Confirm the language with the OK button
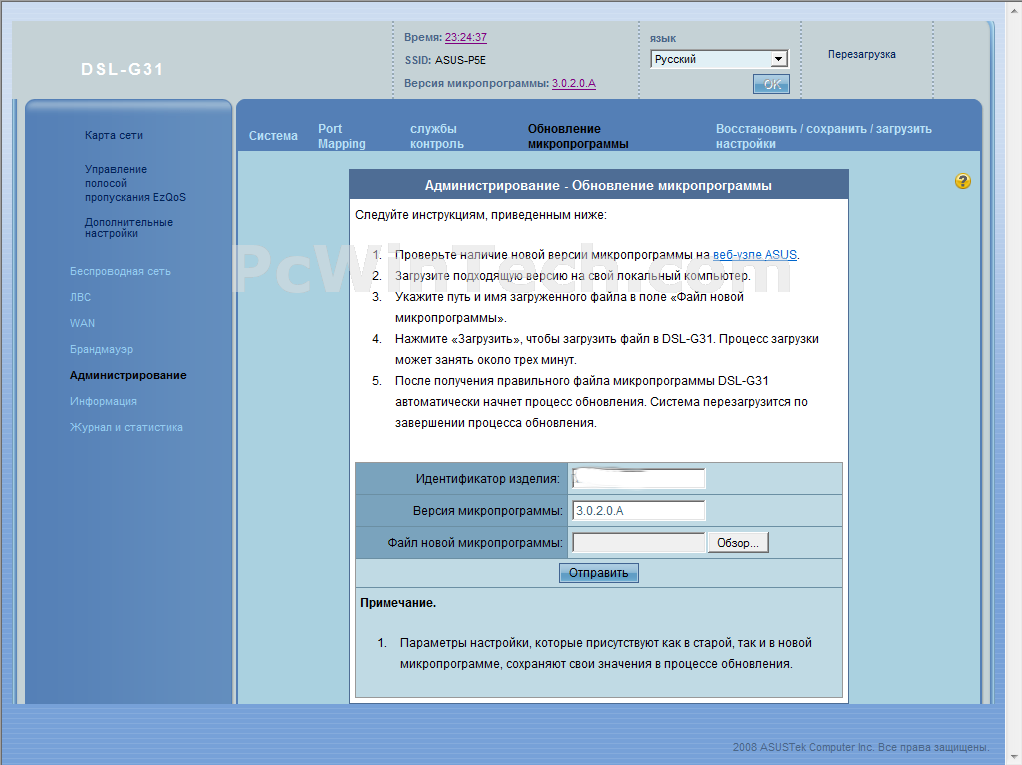Image resolution: width=1022 pixels, height=765 pixels. click(771, 84)
